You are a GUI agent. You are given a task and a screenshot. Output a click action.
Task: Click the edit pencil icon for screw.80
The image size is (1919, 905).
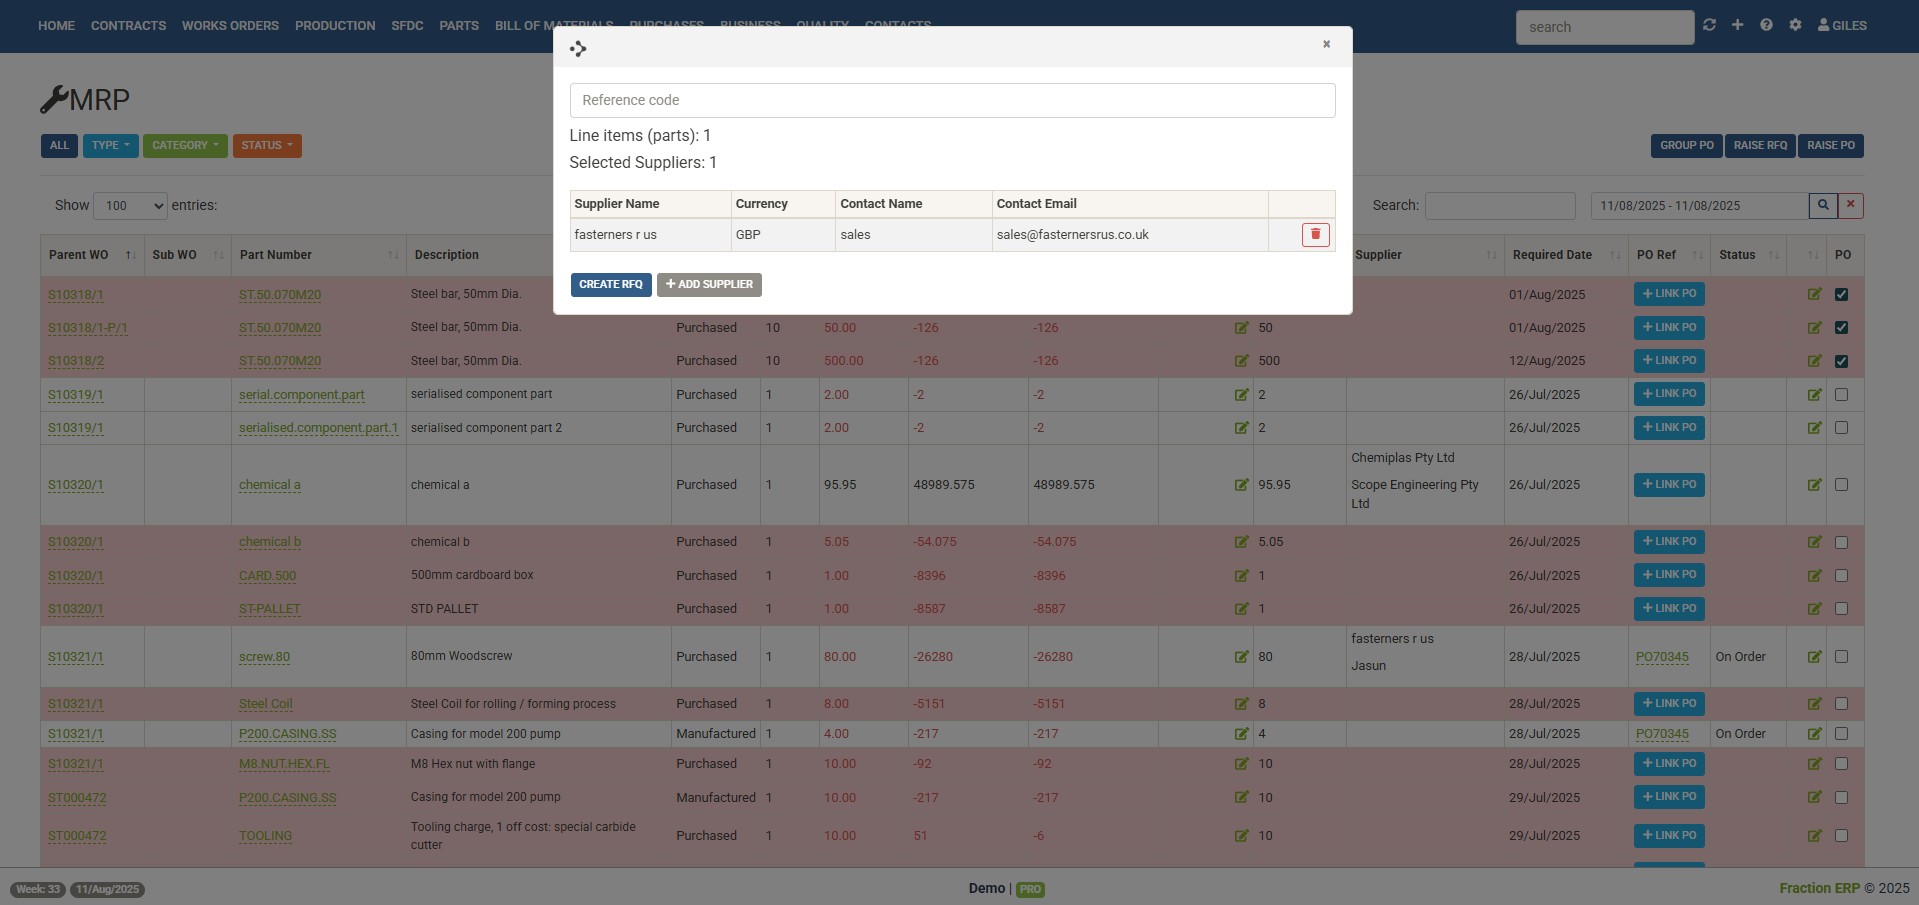point(1814,657)
